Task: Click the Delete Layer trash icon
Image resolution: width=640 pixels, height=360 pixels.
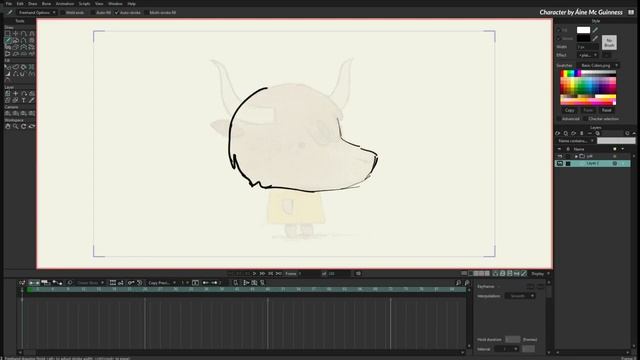Action: click(x=582, y=133)
